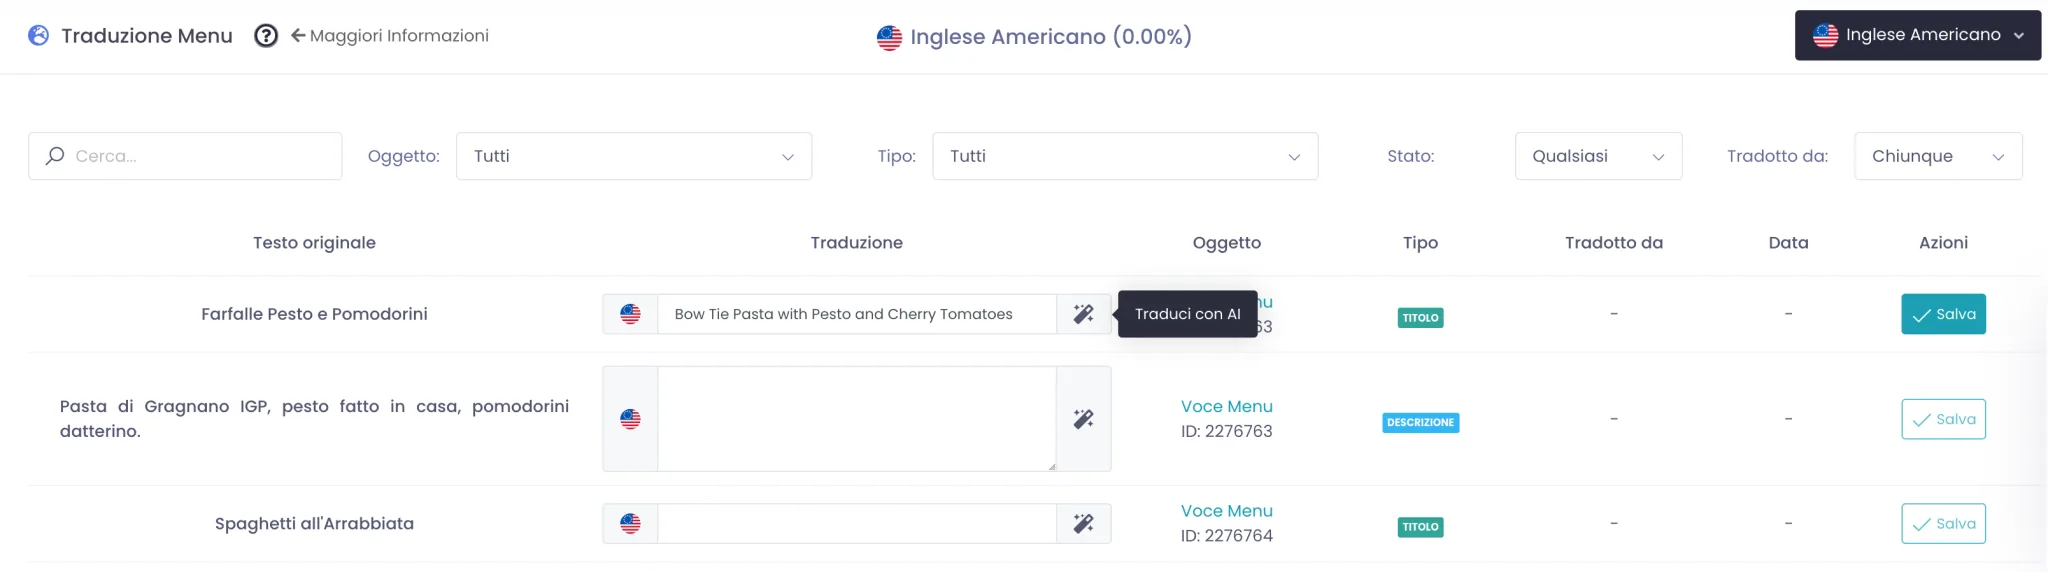Click the flag inside the language selector button
The width and height of the screenshot is (2048, 572).
coord(1826,35)
